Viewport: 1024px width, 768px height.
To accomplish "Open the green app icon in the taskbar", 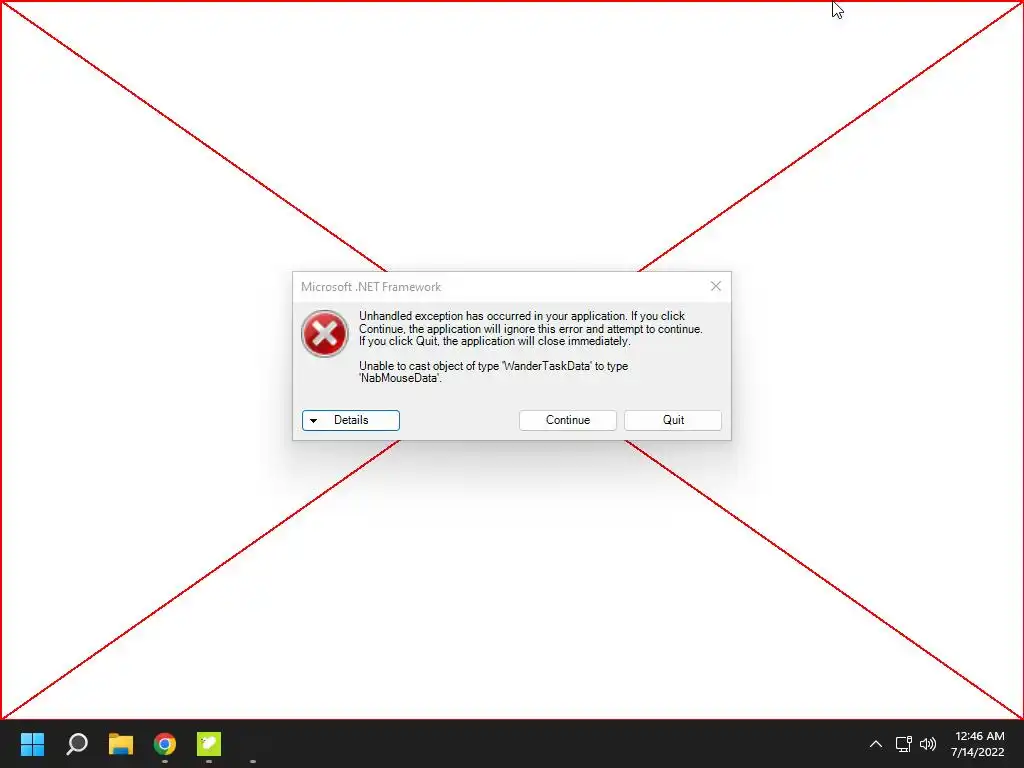I will click(209, 744).
